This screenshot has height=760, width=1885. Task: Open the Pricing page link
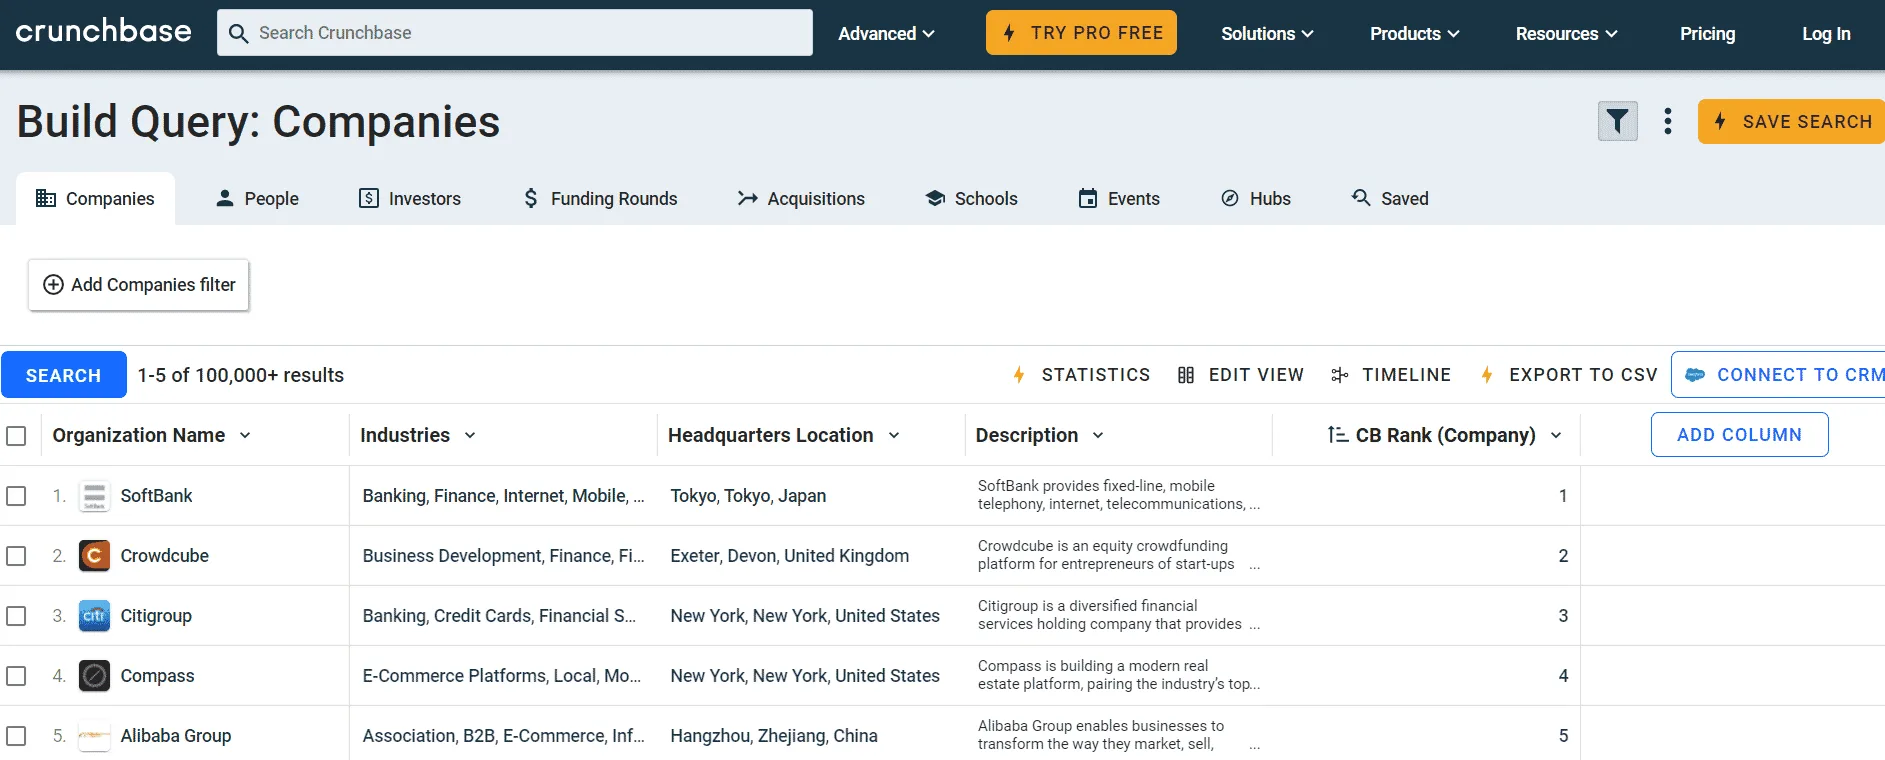tap(1707, 34)
